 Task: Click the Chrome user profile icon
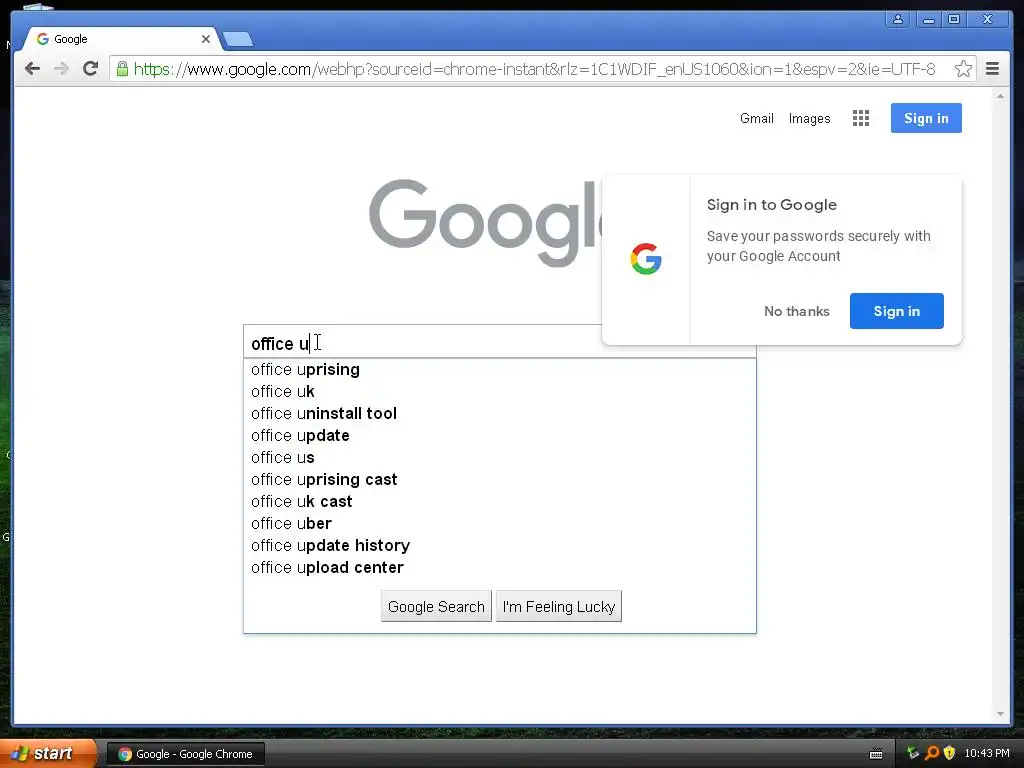tap(898, 19)
